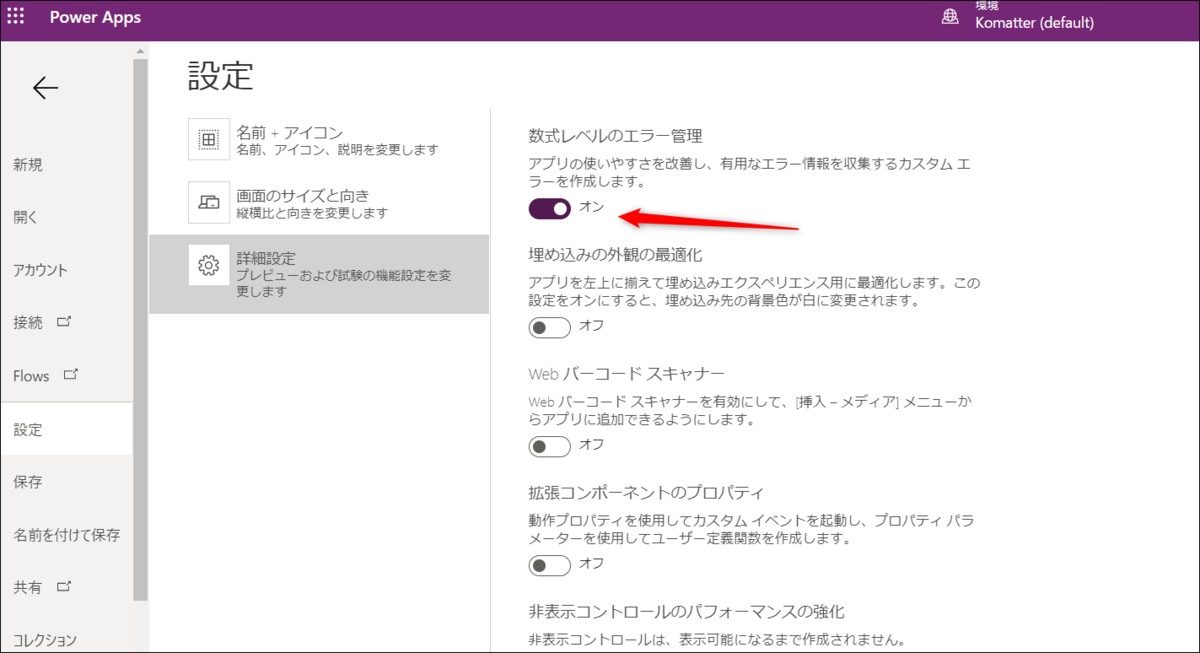The width and height of the screenshot is (1200, 653).
Task: Open the 名前 + アイコン settings section
Action: tap(319, 140)
